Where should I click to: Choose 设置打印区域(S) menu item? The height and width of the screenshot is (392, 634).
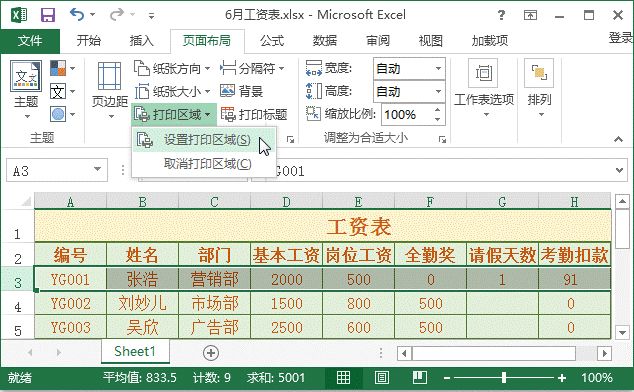pos(204,140)
